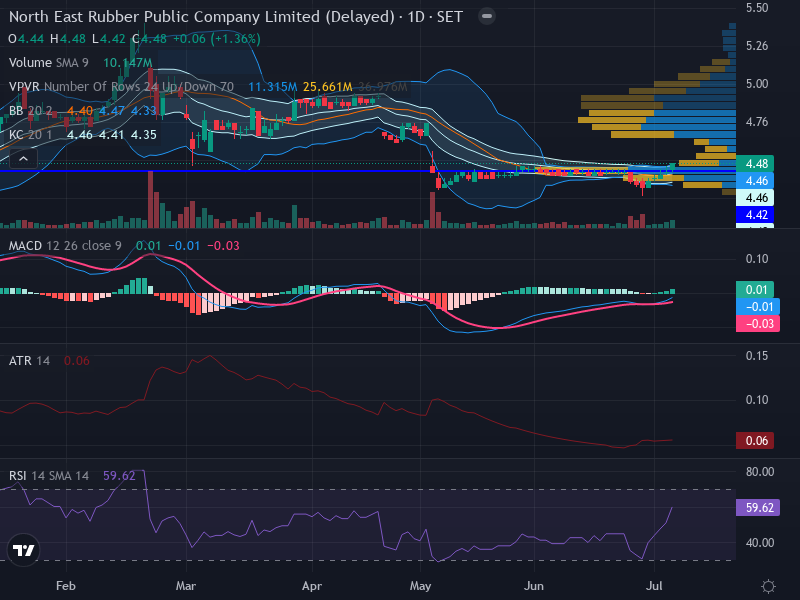Click the Jun date on time axis

pos(534,586)
